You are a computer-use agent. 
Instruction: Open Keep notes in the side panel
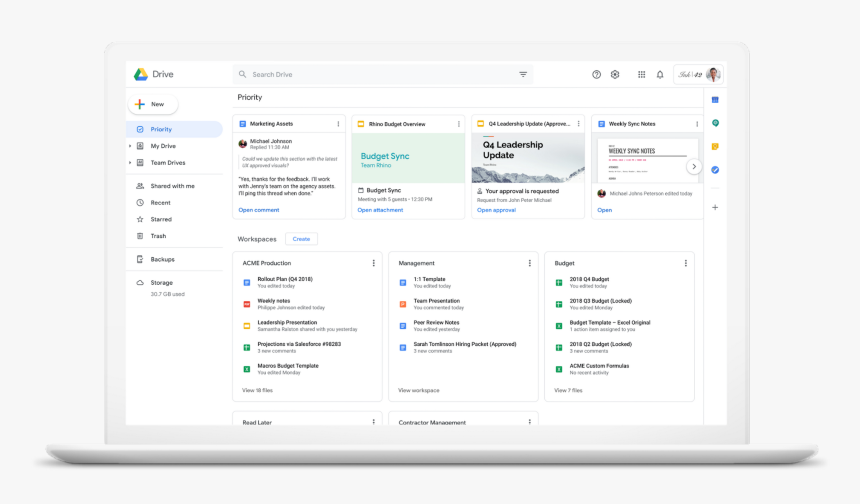pyautogui.click(x=715, y=146)
